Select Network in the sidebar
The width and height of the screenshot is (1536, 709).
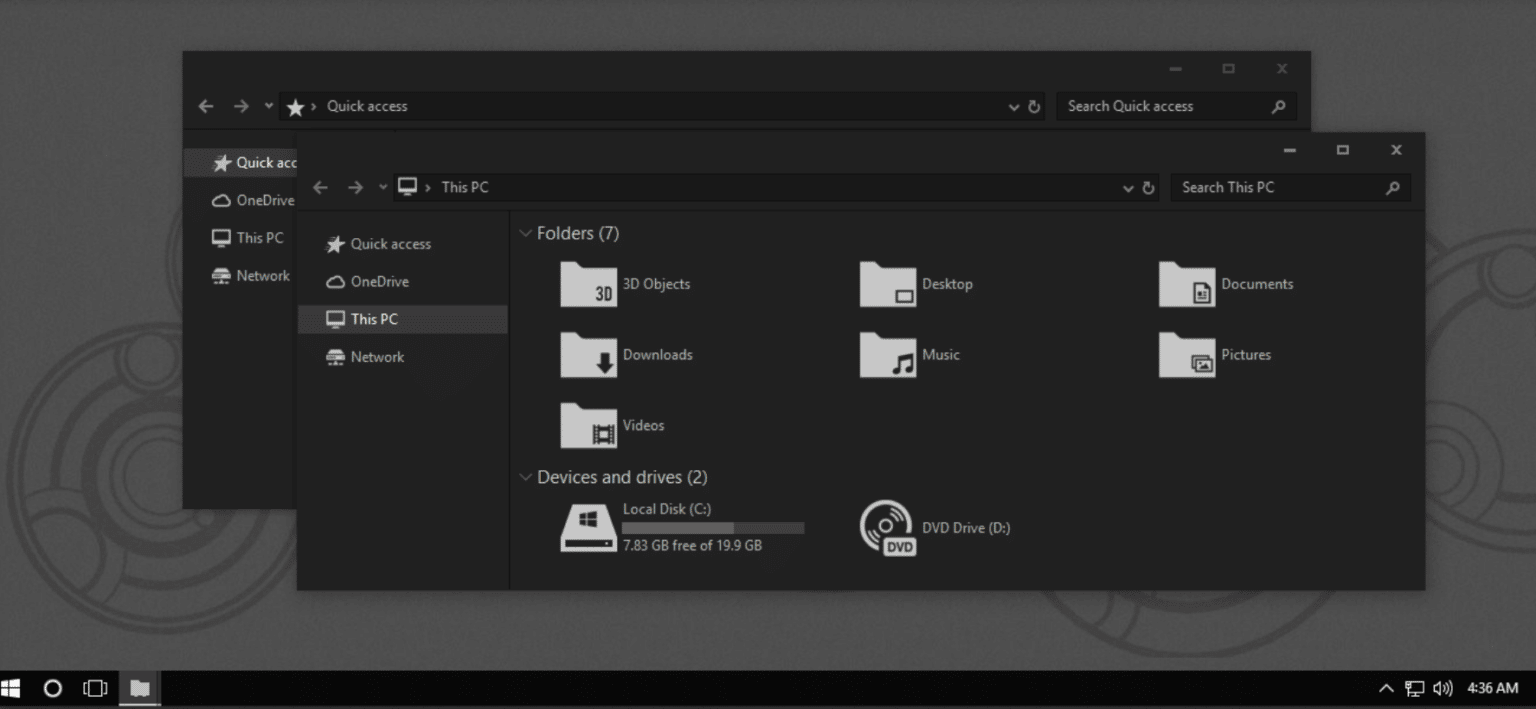(378, 356)
